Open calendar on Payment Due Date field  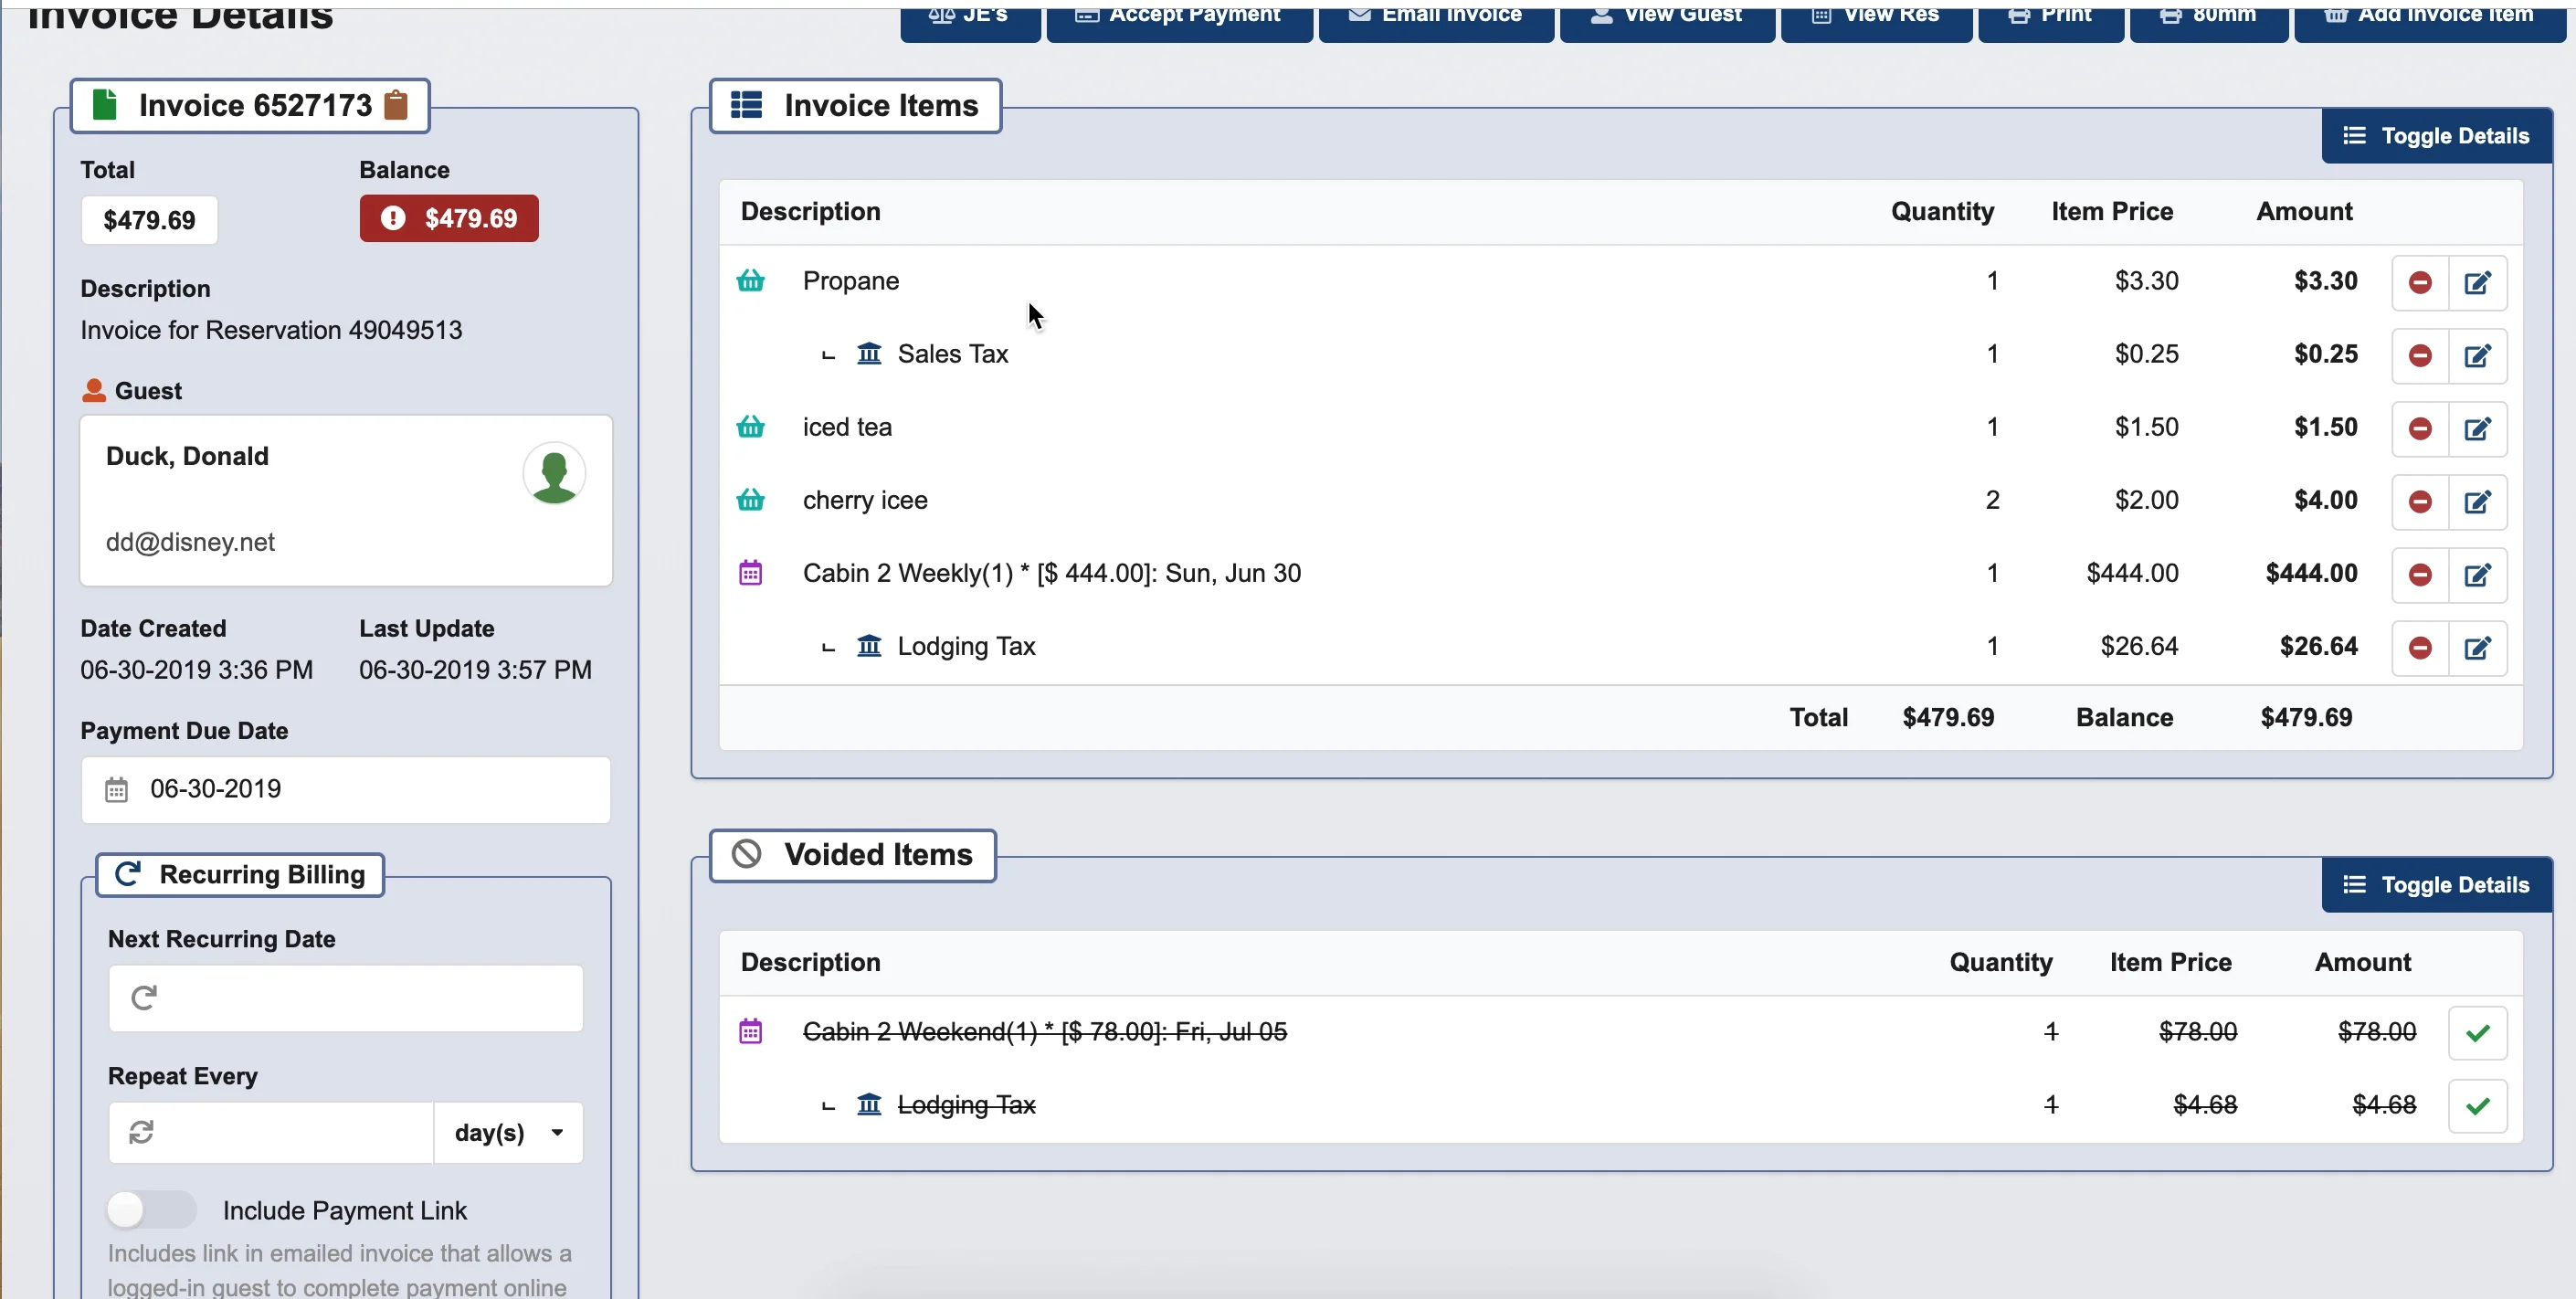click(x=118, y=789)
